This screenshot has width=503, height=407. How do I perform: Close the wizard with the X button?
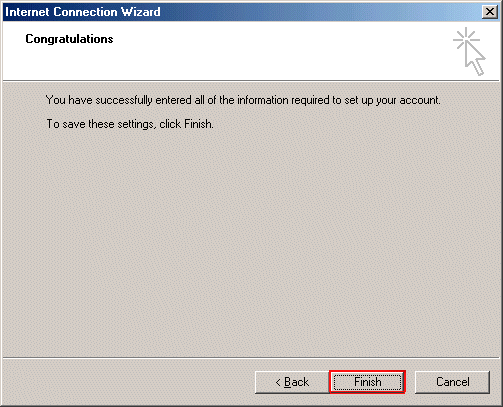[490, 12]
